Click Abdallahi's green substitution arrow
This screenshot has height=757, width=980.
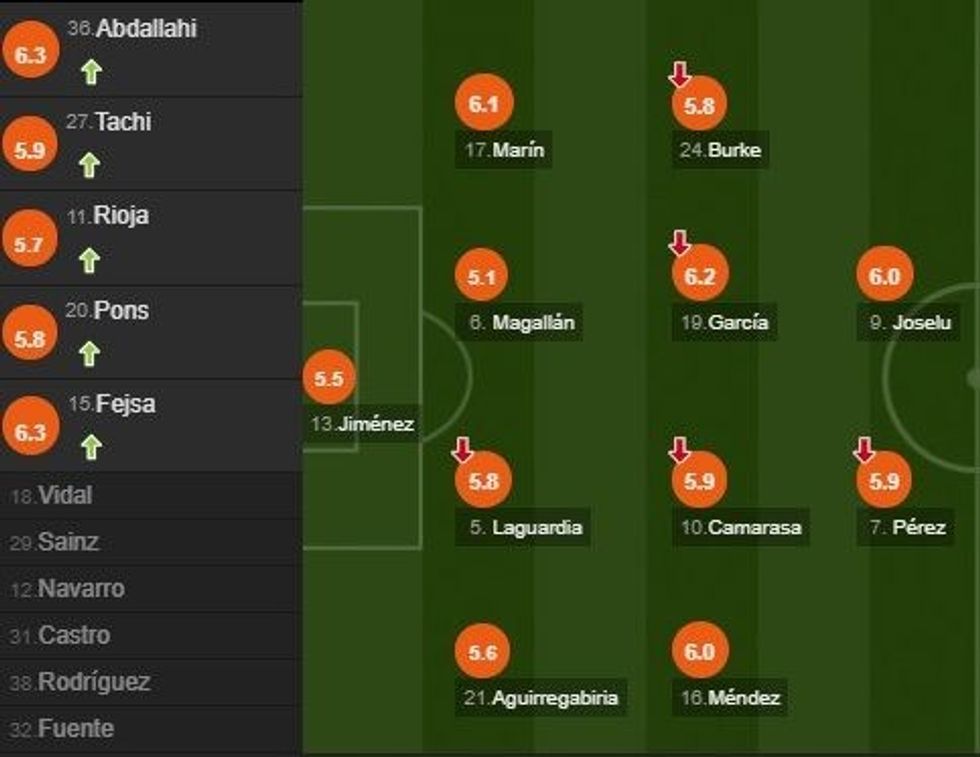click(91, 73)
